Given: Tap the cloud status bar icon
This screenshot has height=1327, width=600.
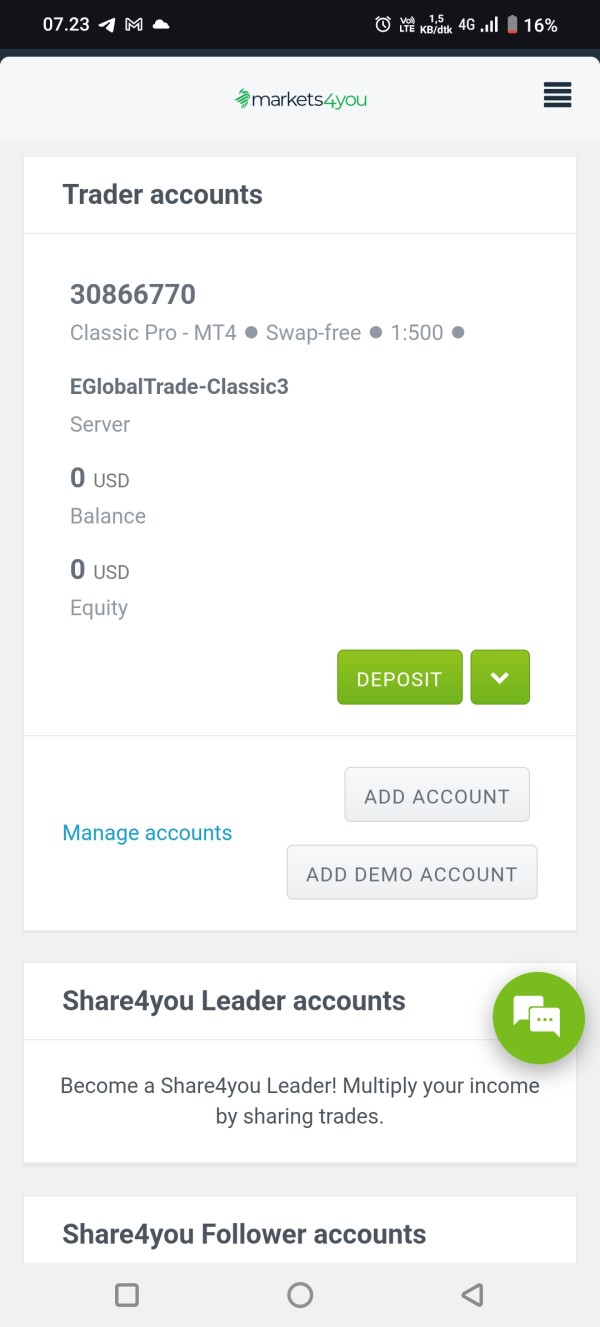Looking at the screenshot, I should pyautogui.click(x=160, y=25).
